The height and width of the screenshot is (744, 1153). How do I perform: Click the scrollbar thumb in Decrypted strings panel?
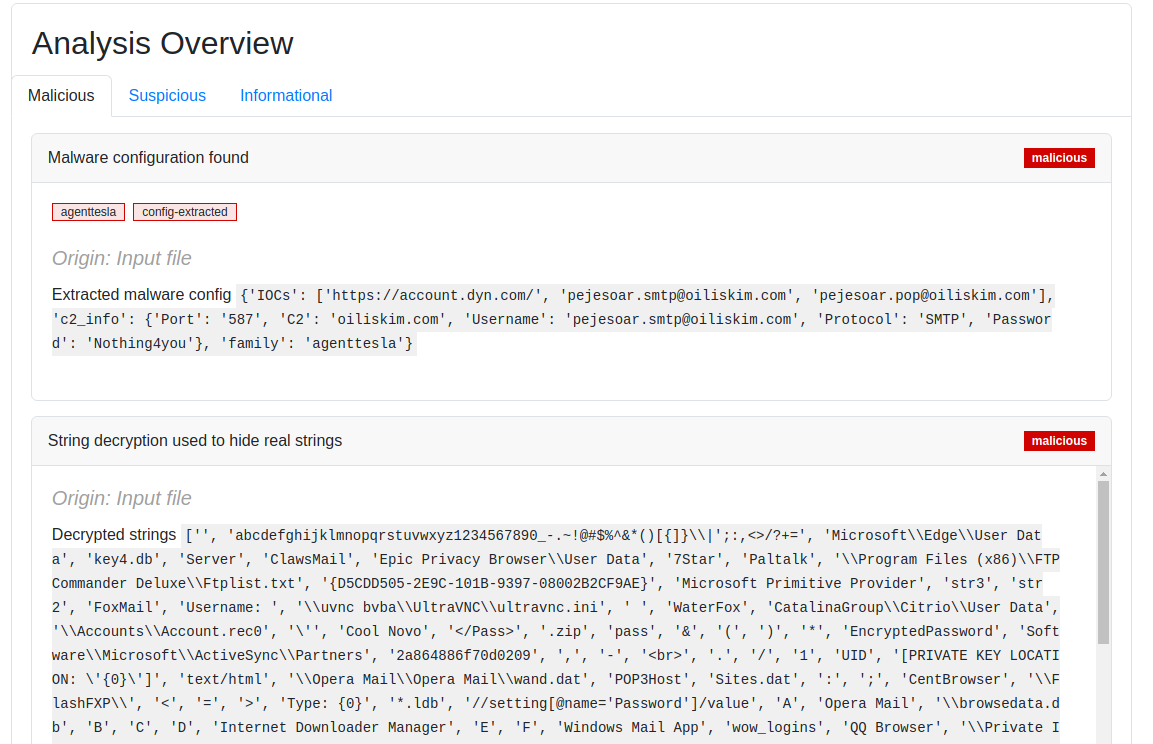coord(1103,562)
